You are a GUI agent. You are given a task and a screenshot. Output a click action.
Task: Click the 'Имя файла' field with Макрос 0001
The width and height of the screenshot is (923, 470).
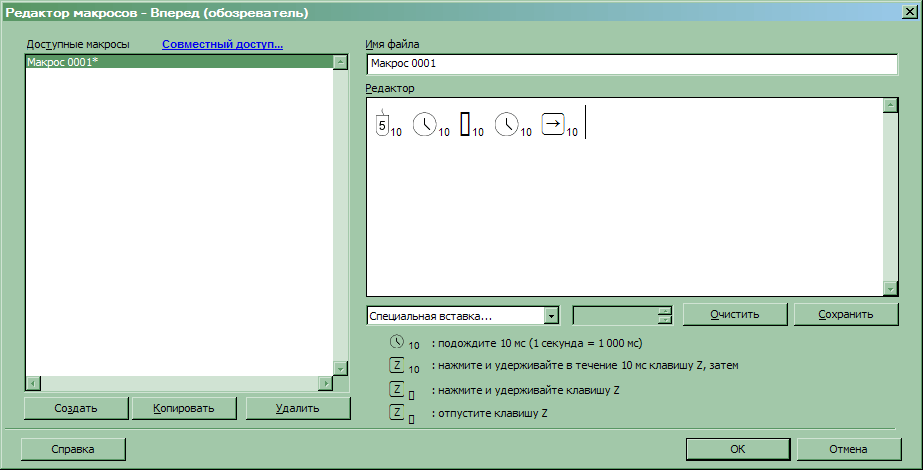tap(632, 64)
